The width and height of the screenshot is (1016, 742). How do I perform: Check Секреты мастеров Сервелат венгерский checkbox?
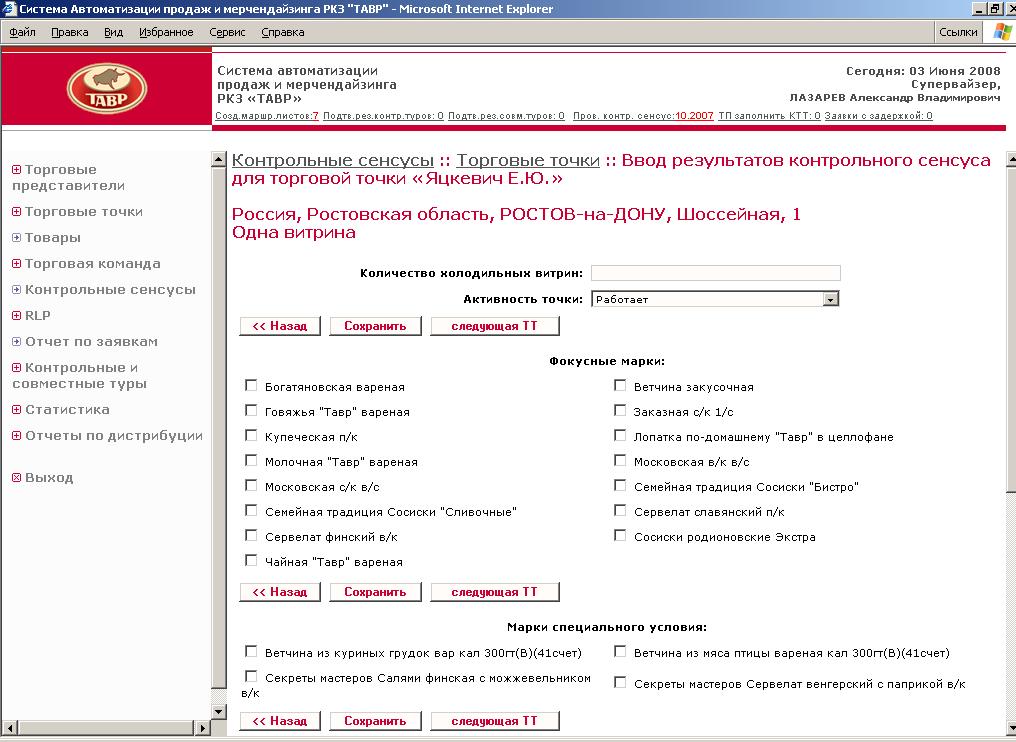[x=620, y=682]
